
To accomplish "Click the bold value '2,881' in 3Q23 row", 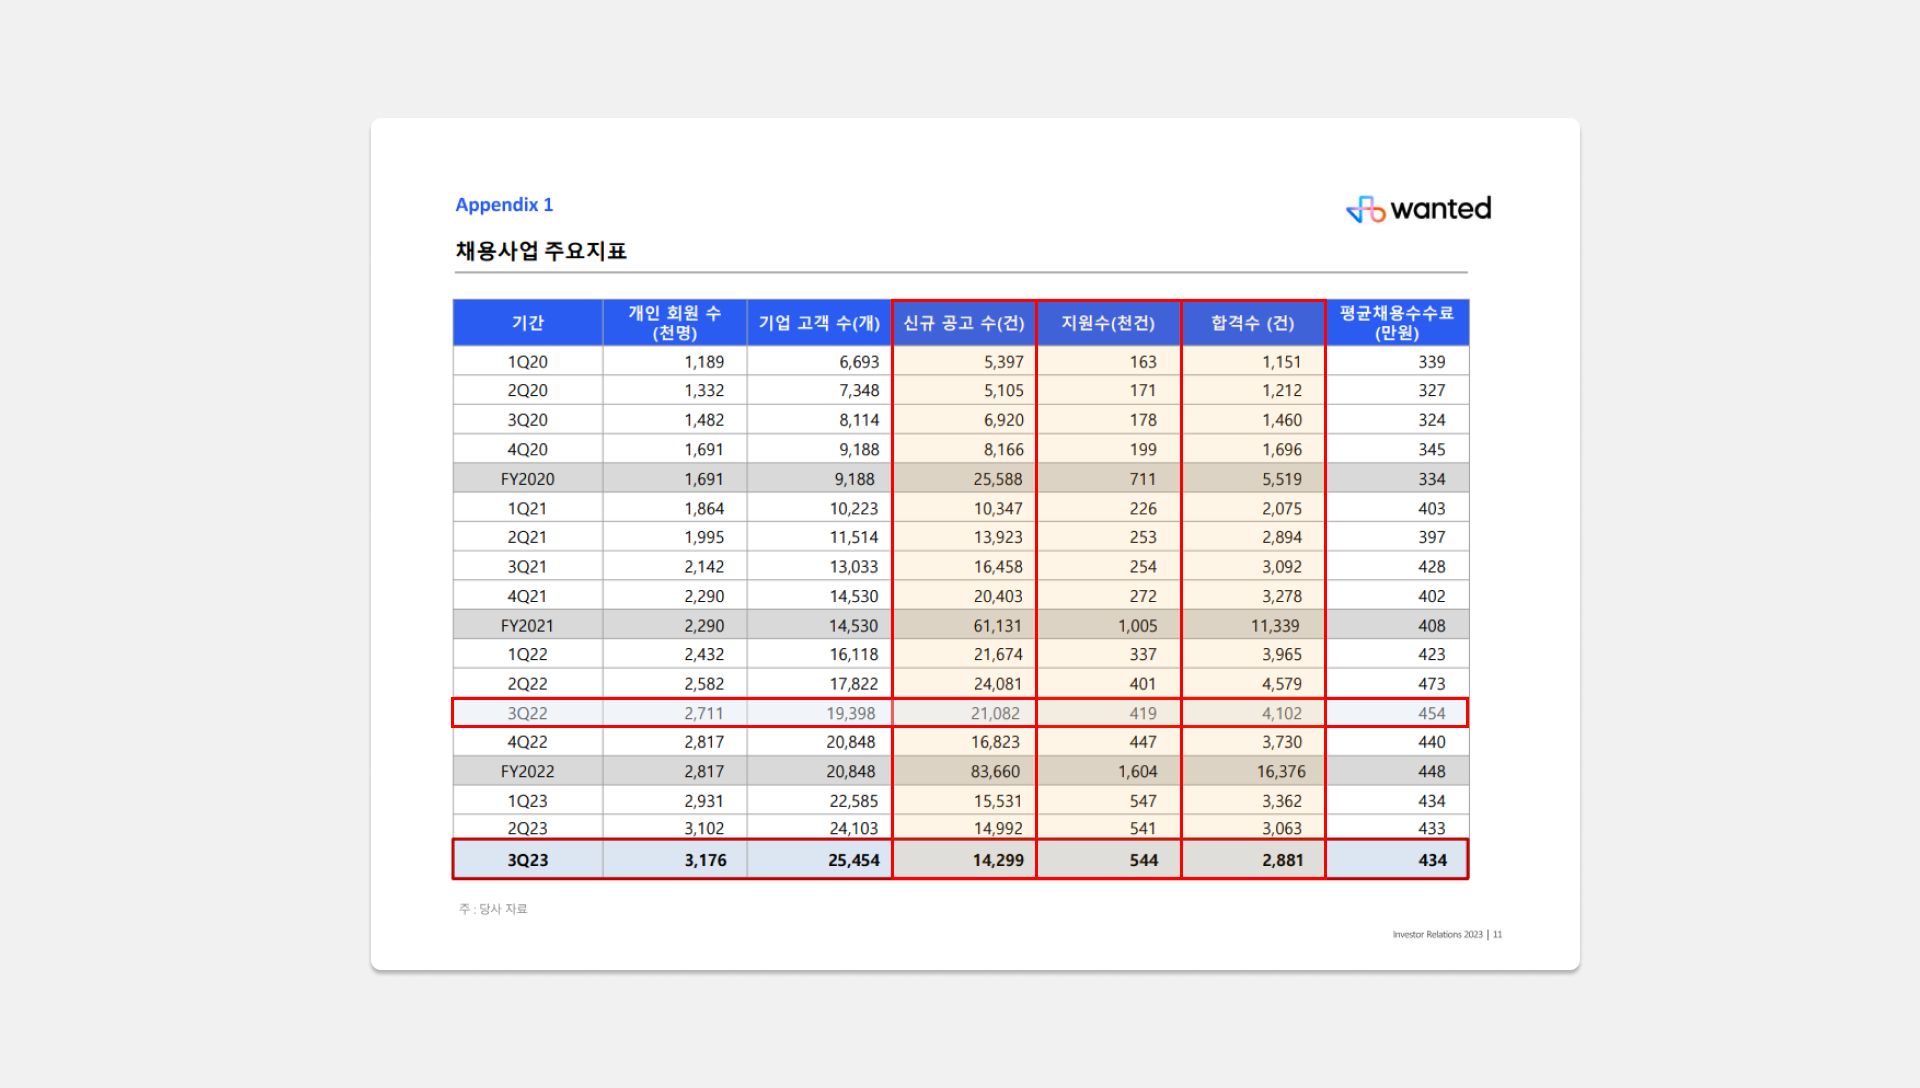I will (1283, 861).
